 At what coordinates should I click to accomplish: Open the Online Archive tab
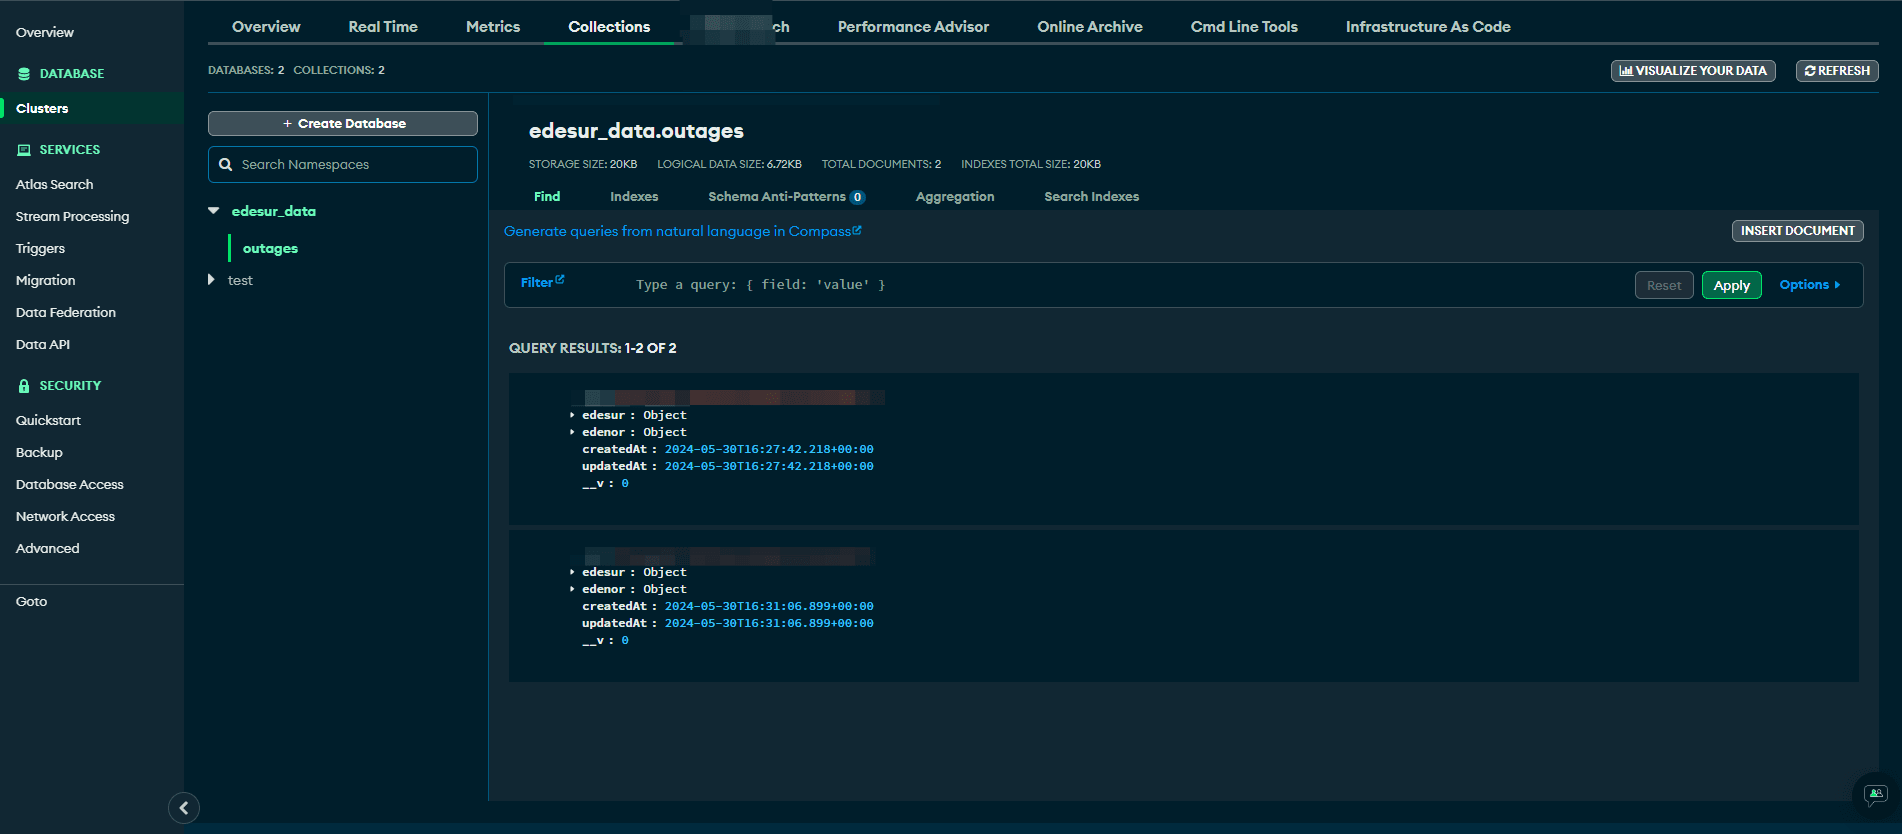(x=1090, y=27)
